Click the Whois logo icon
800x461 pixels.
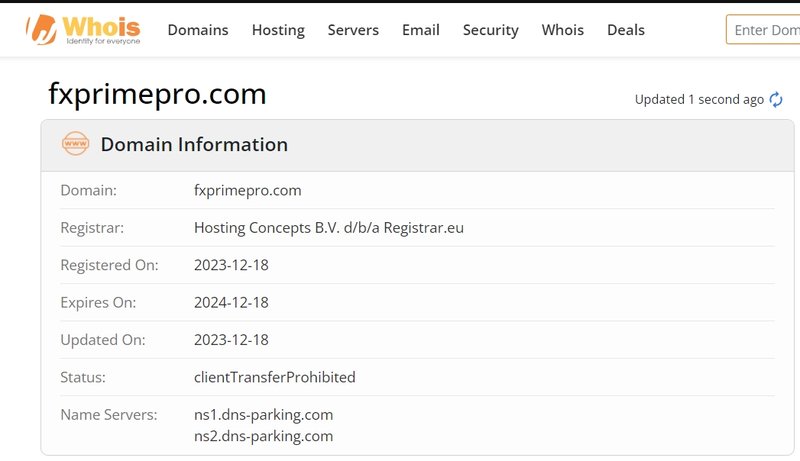click(41, 30)
